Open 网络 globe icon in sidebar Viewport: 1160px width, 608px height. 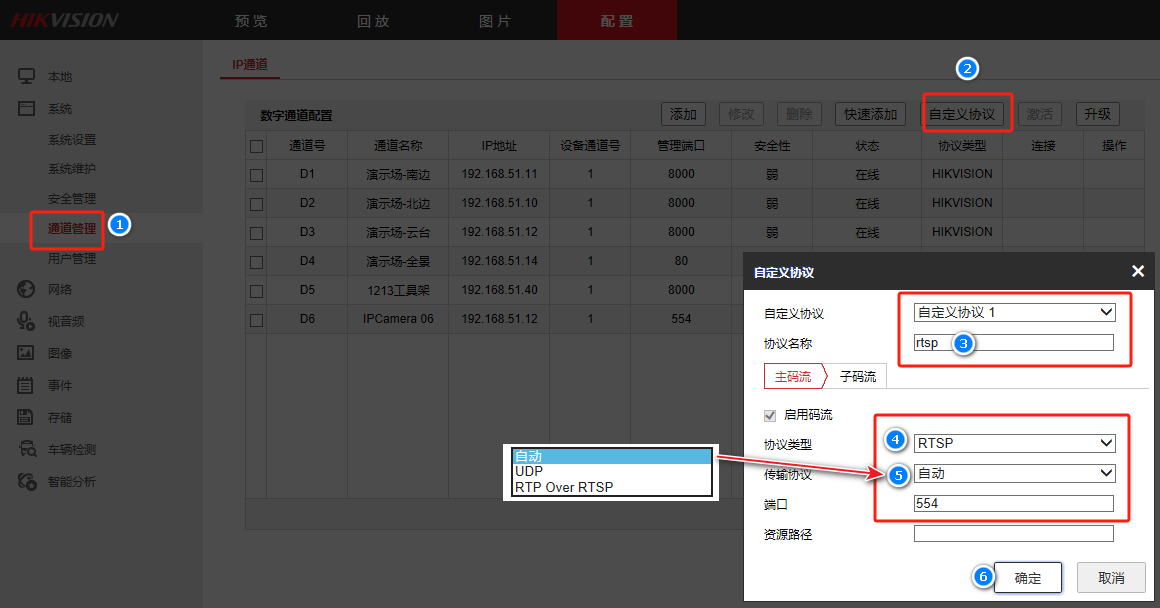click(27, 290)
